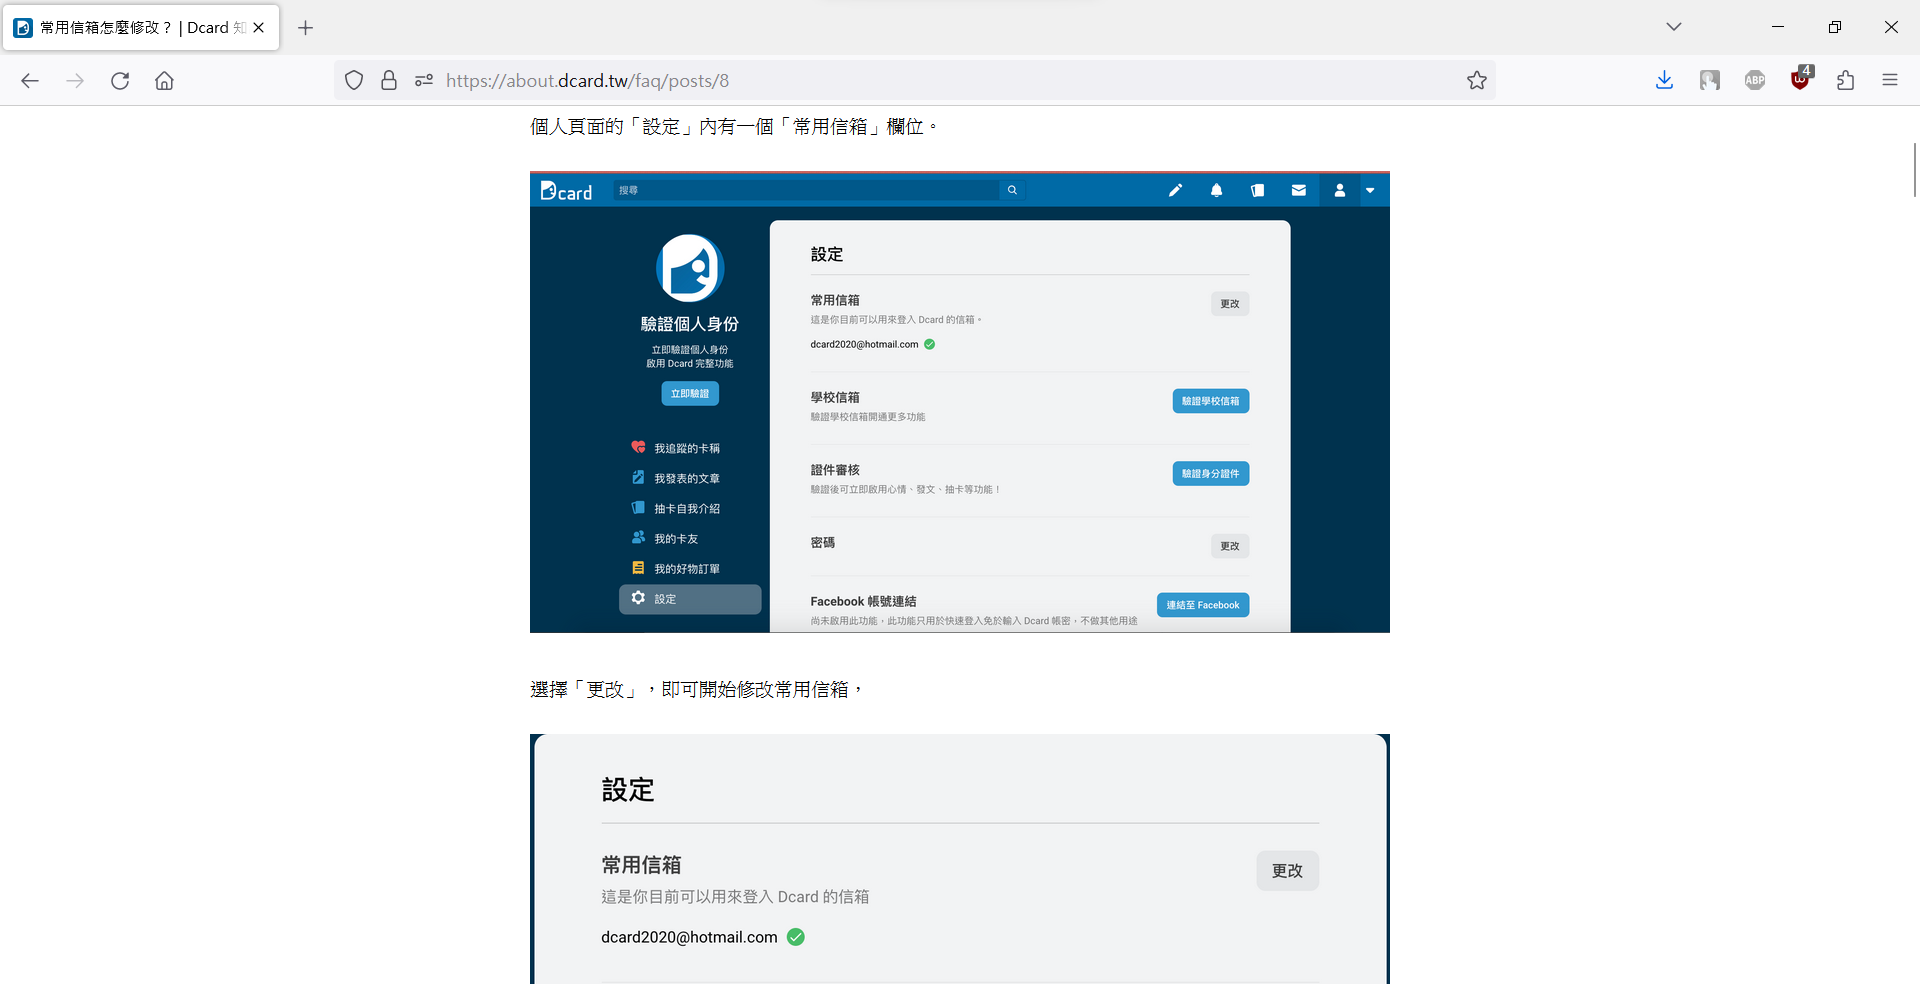Click the first Dcard settings screenshot
The image size is (1920, 995).
pyautogui.click(x=960, y=402)
